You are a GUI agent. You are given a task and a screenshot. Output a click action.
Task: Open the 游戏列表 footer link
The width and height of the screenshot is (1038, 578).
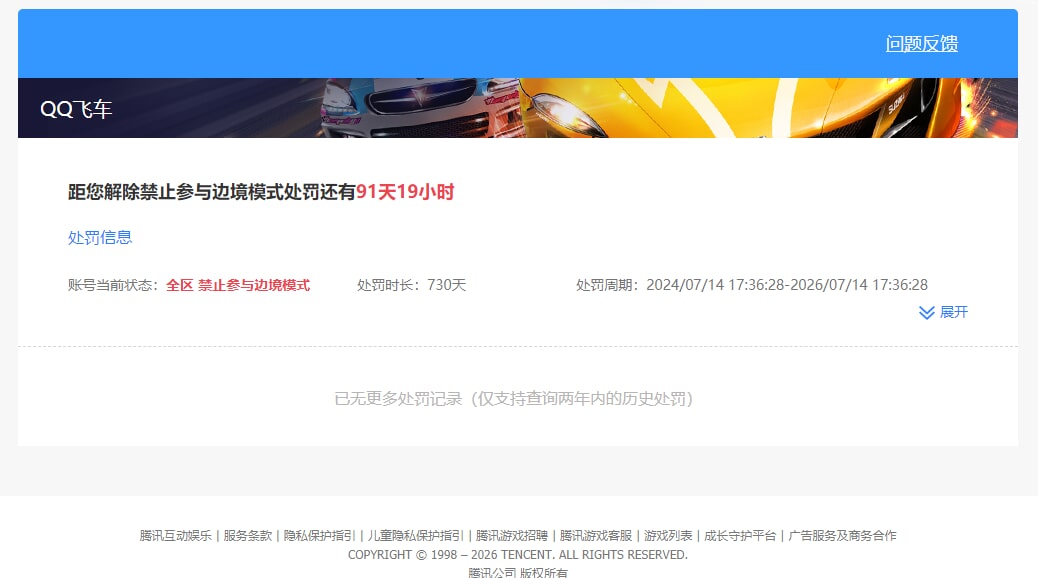pos(668,536)
